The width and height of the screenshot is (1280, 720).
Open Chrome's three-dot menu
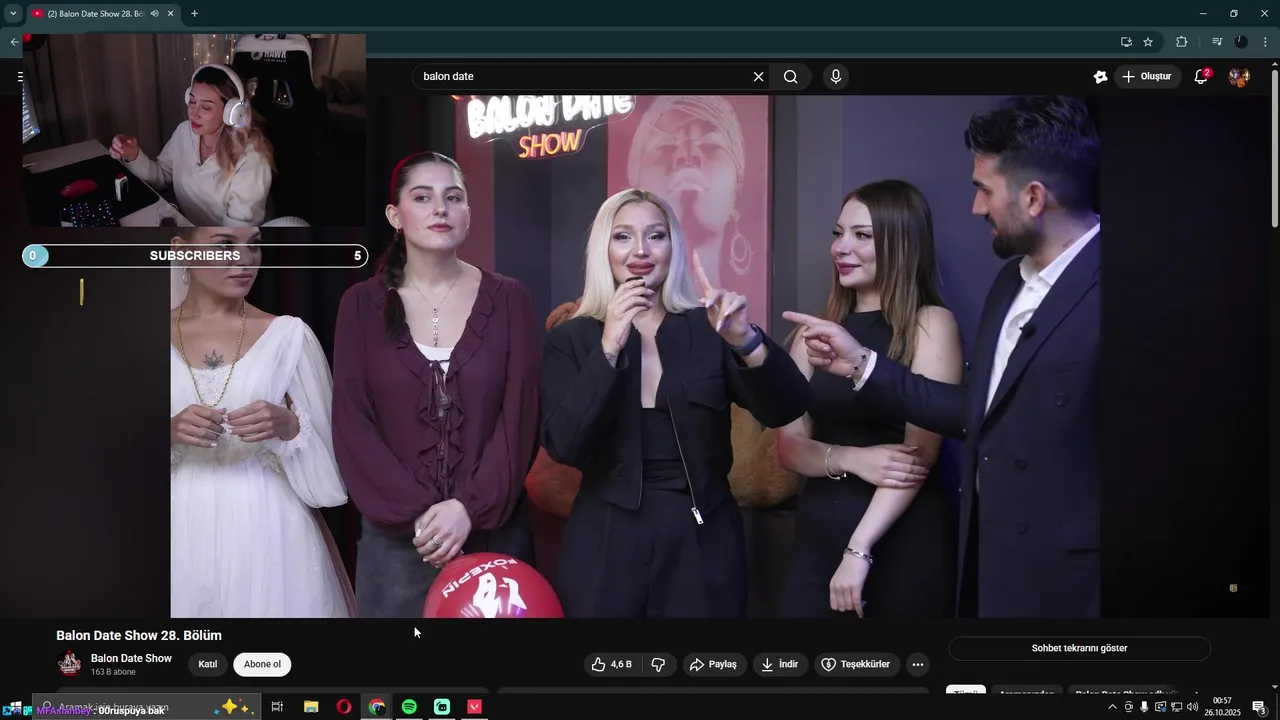pyautogui.click(x=1265, y=42)
